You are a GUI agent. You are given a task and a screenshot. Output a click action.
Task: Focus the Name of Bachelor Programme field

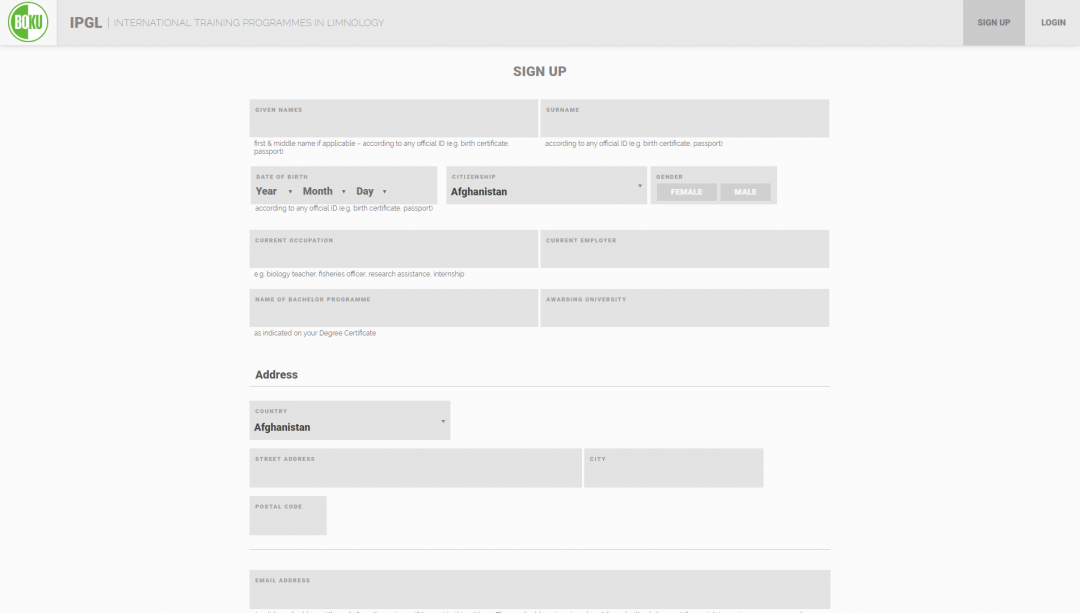click(x=393, y=311)
